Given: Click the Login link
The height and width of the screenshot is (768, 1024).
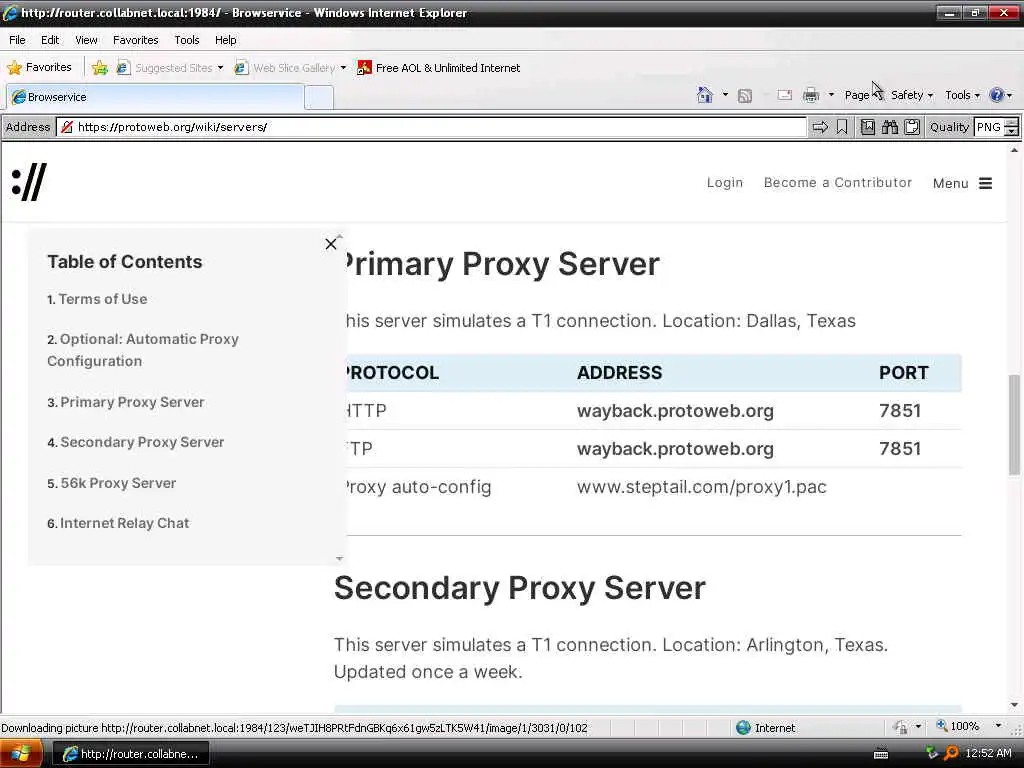Looking at the screenshot, I should [x=725, y=183].
